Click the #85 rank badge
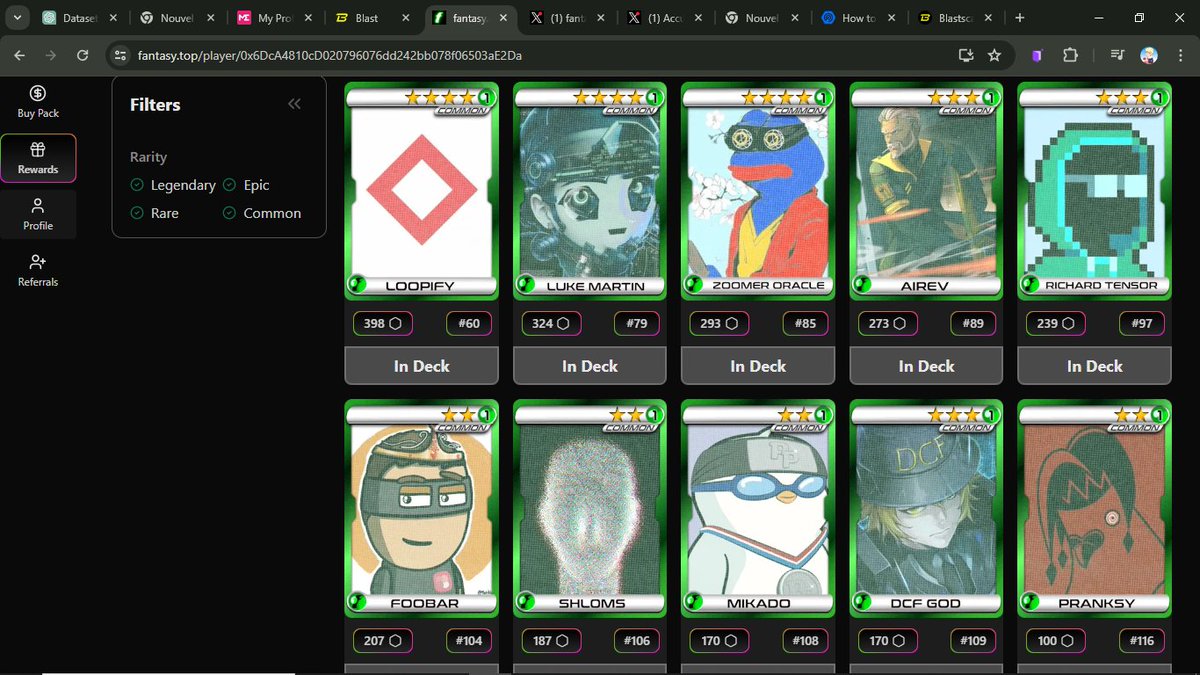1200x675 pixels. [x=804, y=324]
